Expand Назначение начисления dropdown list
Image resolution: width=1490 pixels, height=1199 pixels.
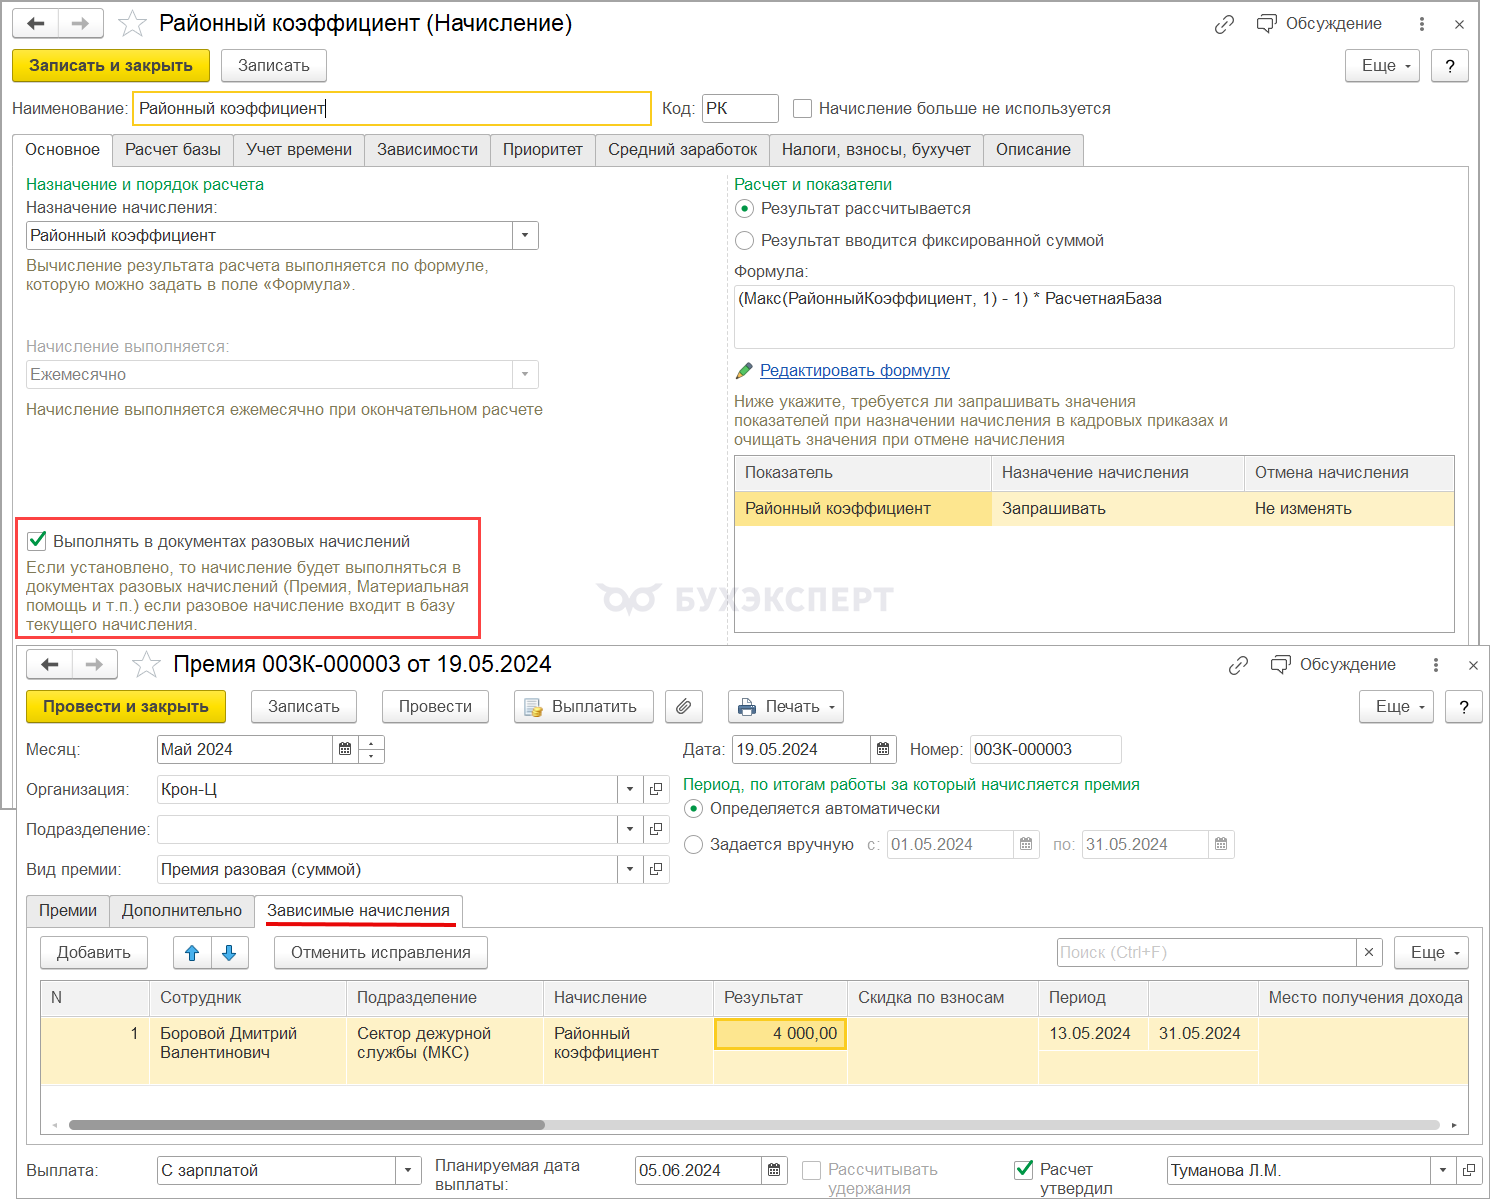pos(525,235)
